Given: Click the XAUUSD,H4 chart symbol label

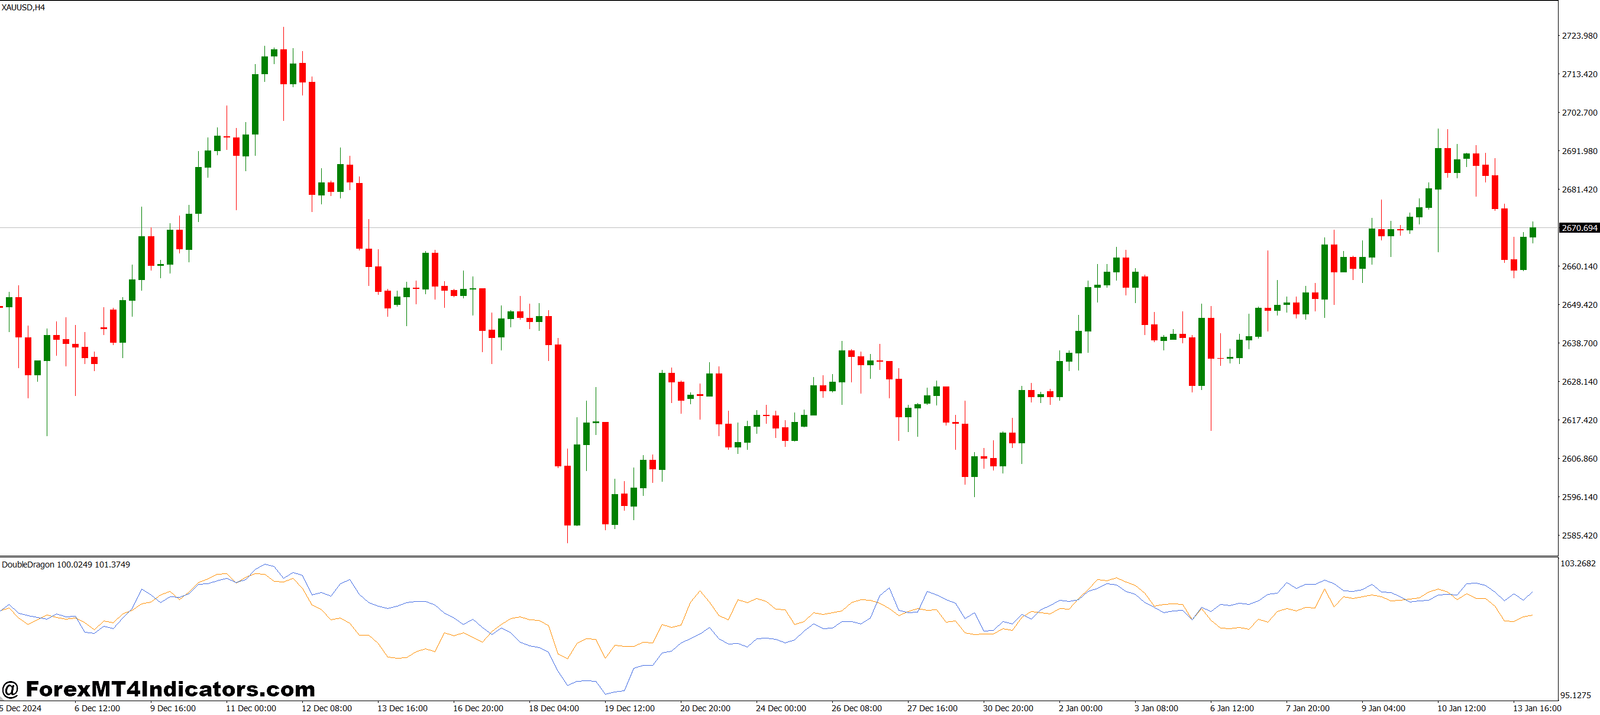Looking at the screenshot, I should coord(24,7).
